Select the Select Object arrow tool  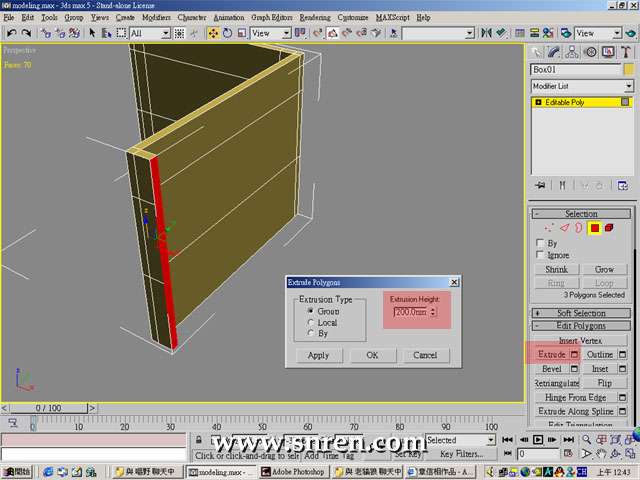[x=93, y=33]
